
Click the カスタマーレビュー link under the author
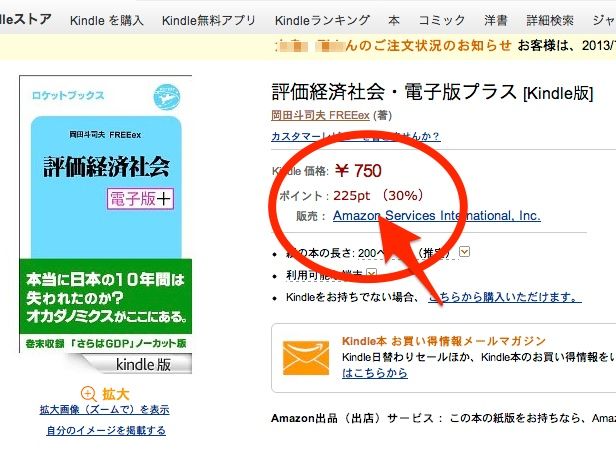[356, 136]
